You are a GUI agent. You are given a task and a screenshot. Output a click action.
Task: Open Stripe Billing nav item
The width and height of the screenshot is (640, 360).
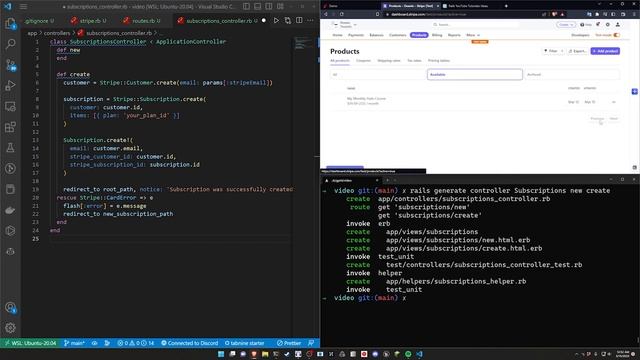pos(437,35)
